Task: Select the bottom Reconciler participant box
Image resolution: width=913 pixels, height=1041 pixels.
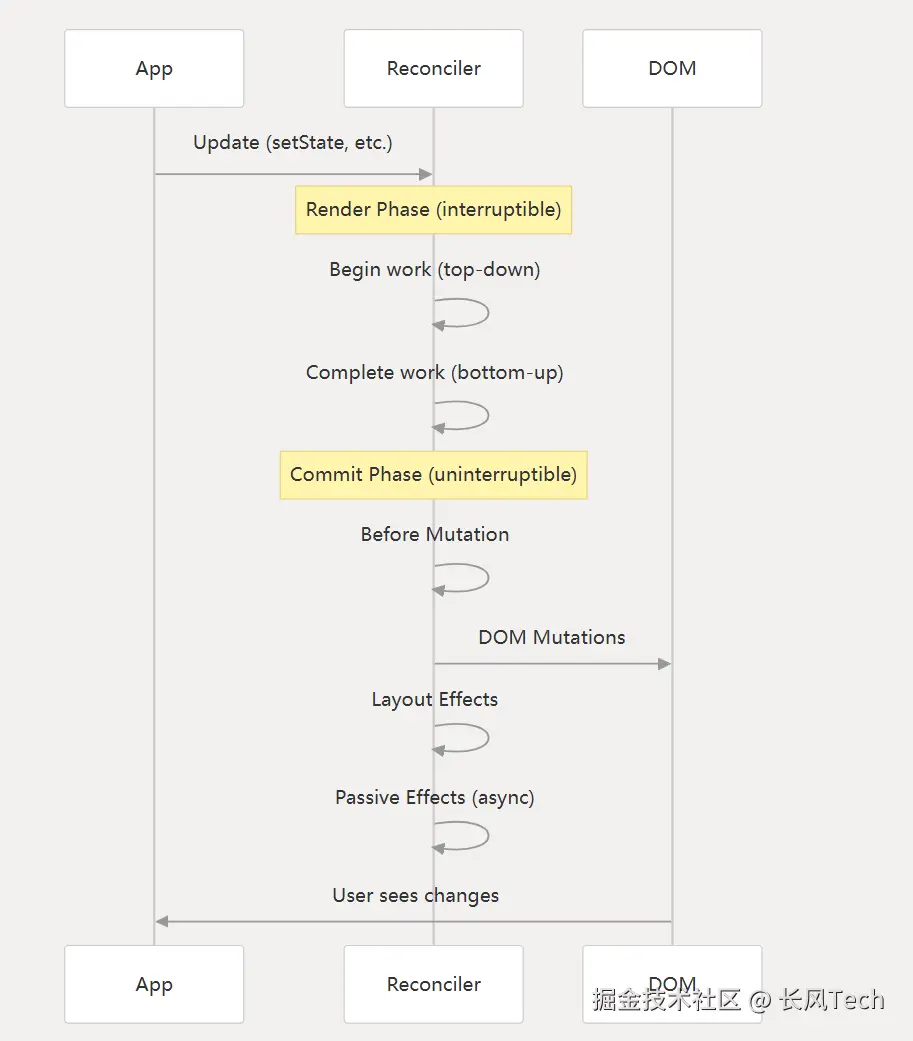Action: pos(433,985)
